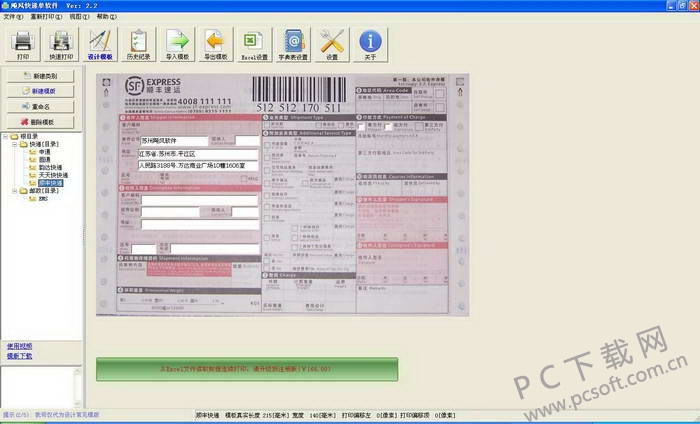The width and height of the screenshot is (700, 424).
Task: Click the 快速打印 quick print icon
Action: (x=61, y=44)
